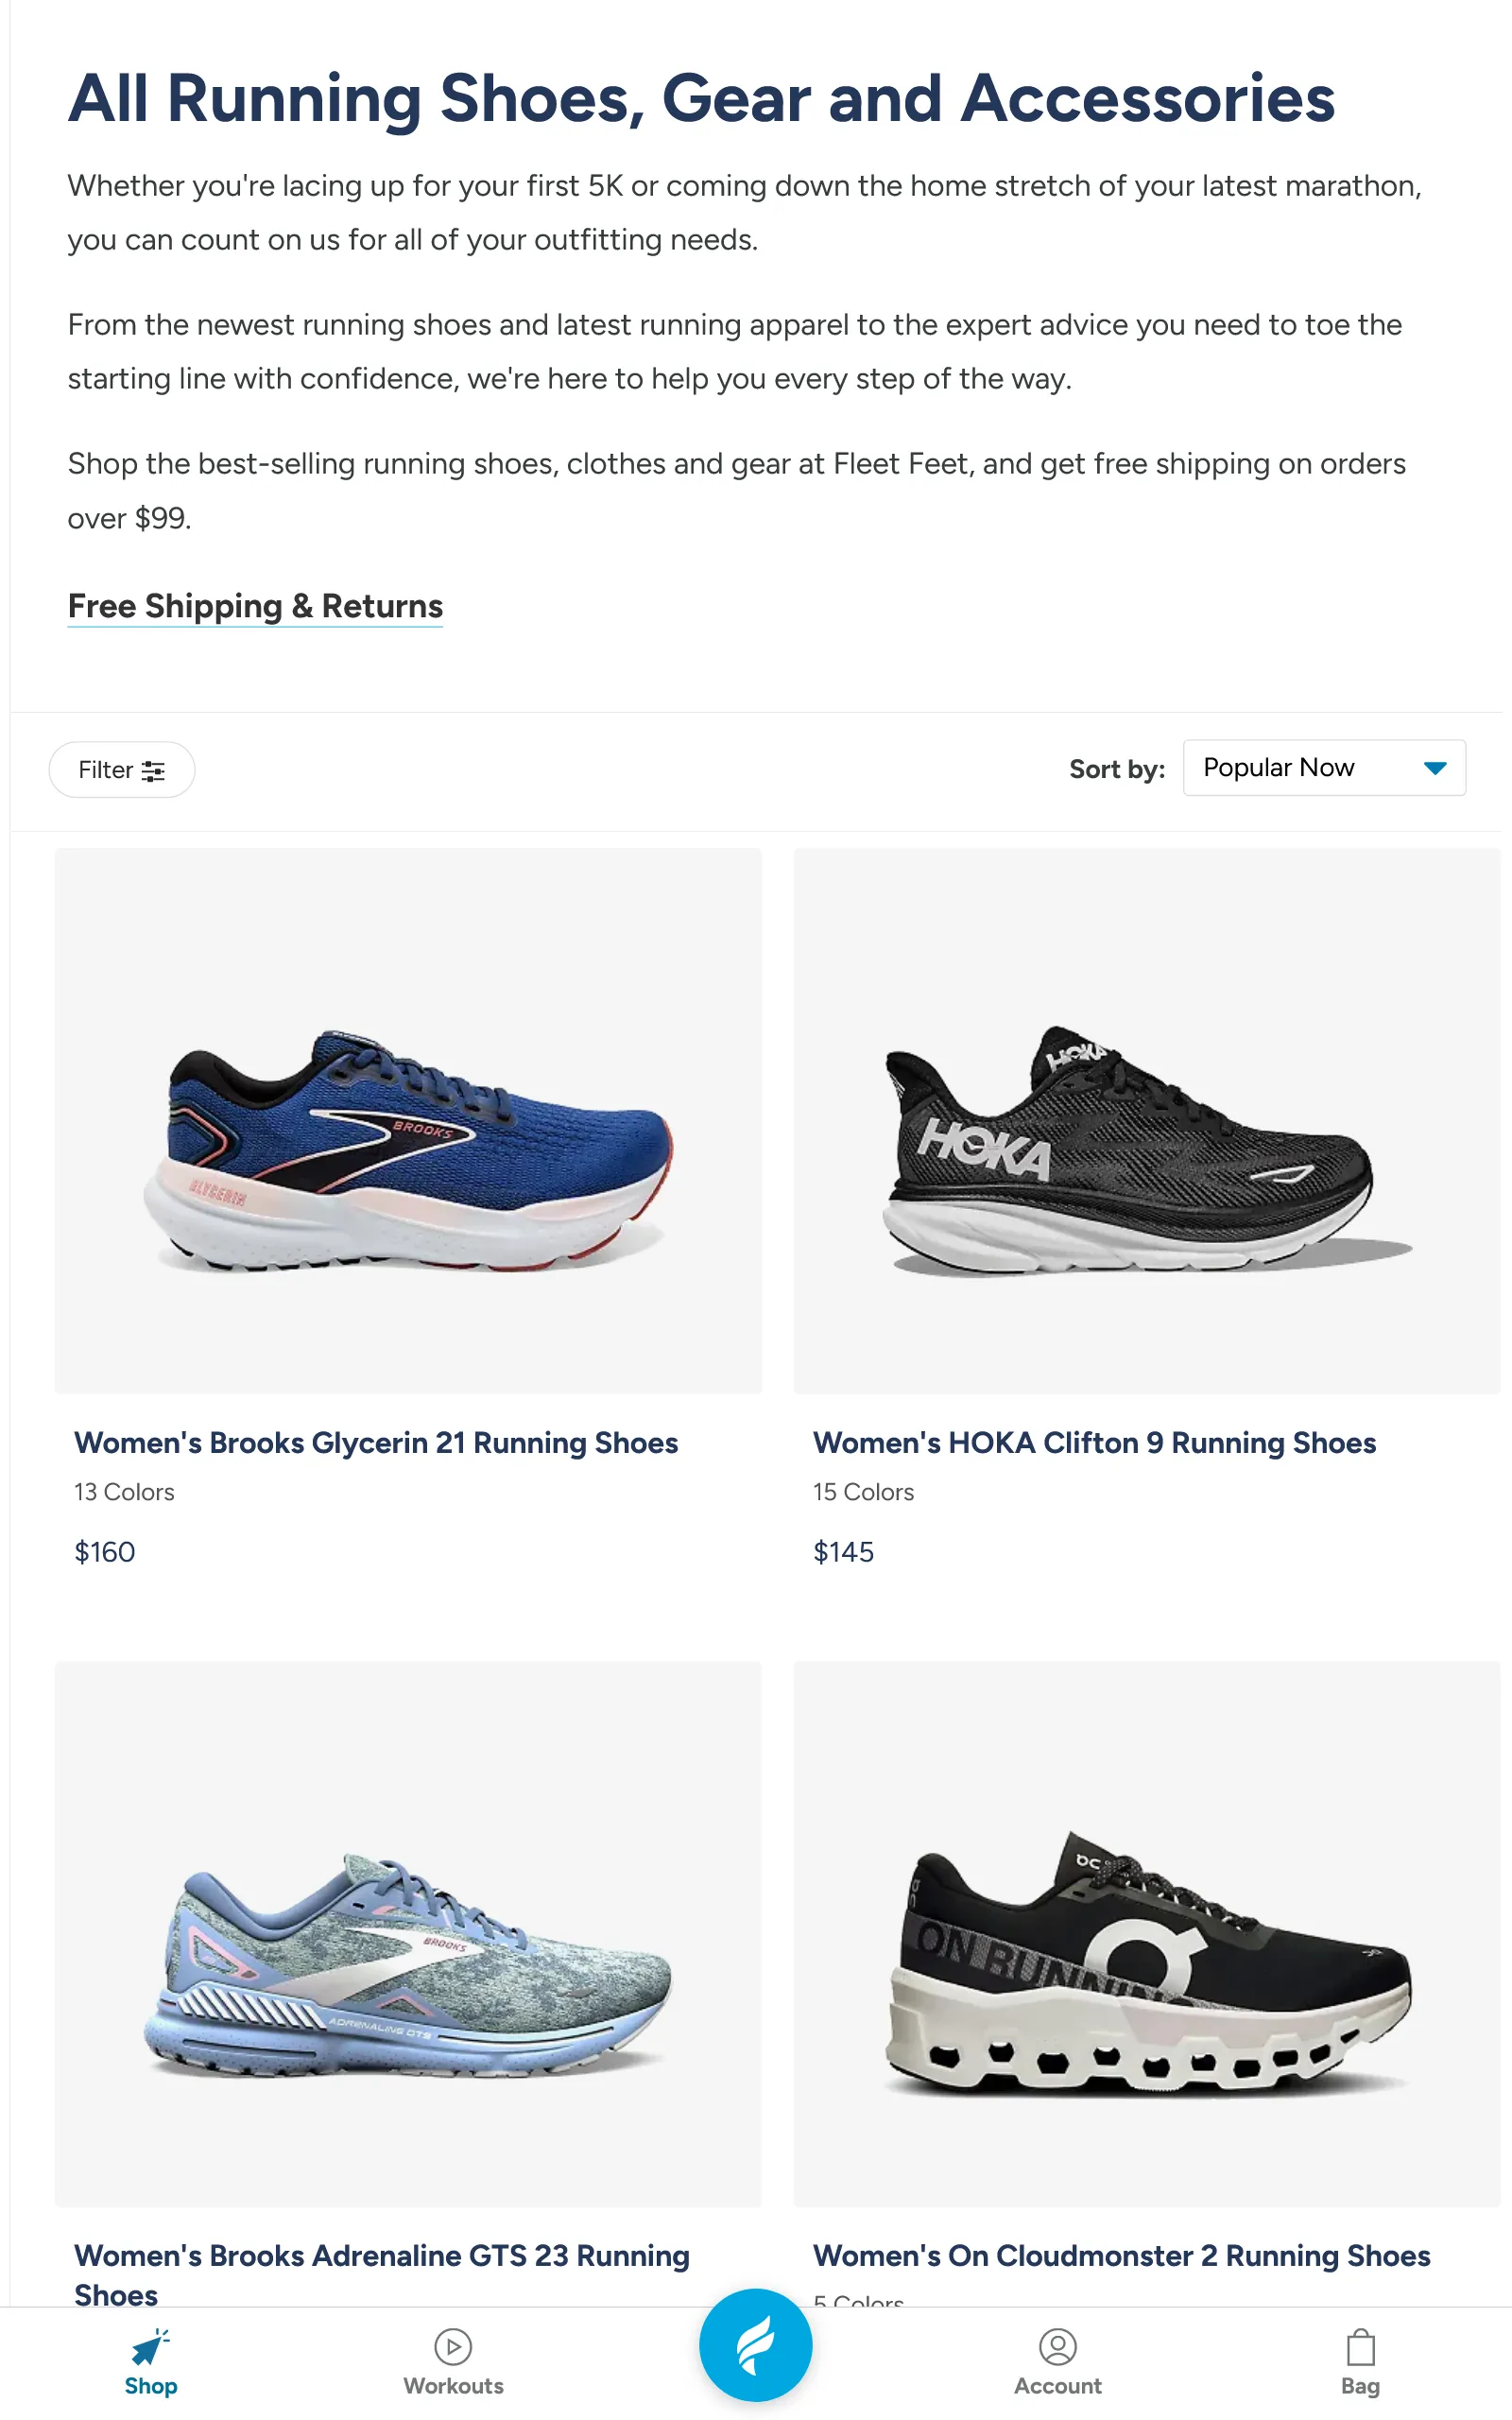This screenshot has height=2420, width=1512.
Task: Click the filter sliders icon
Action: point(153,770)
